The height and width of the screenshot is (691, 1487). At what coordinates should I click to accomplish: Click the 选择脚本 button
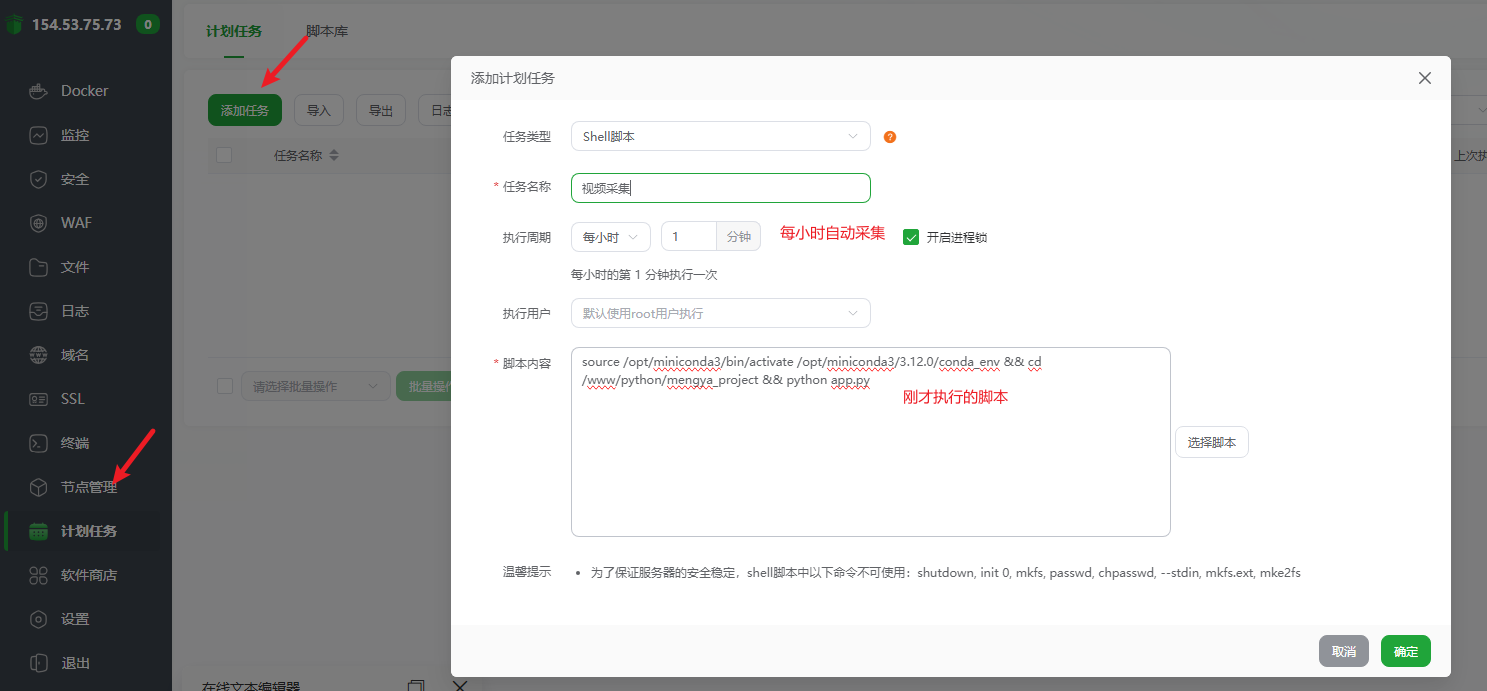point(1211,442)
